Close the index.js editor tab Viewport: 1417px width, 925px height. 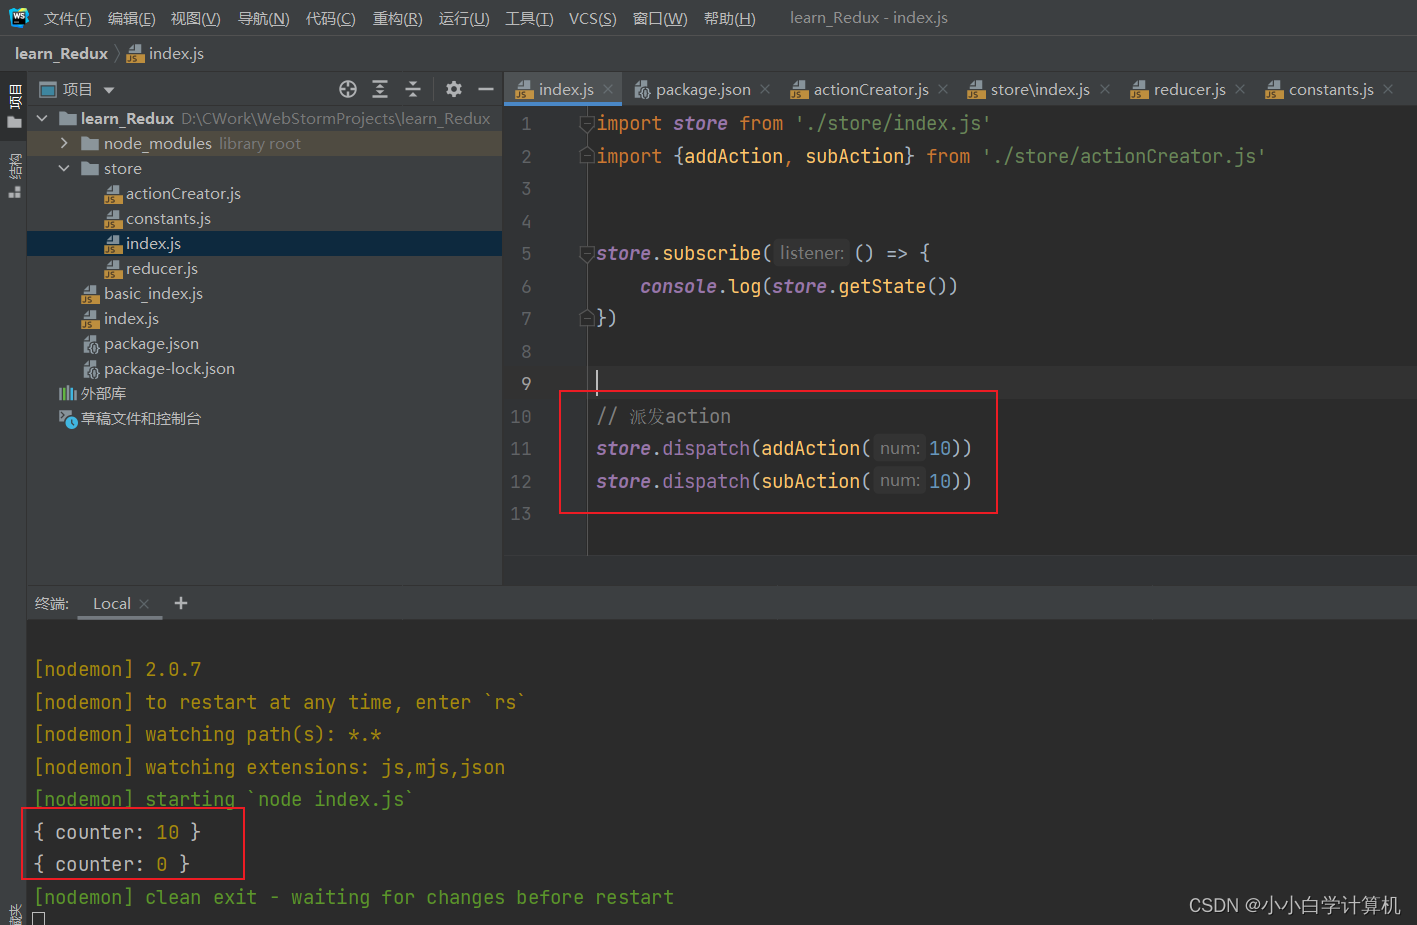pos(608,89)
